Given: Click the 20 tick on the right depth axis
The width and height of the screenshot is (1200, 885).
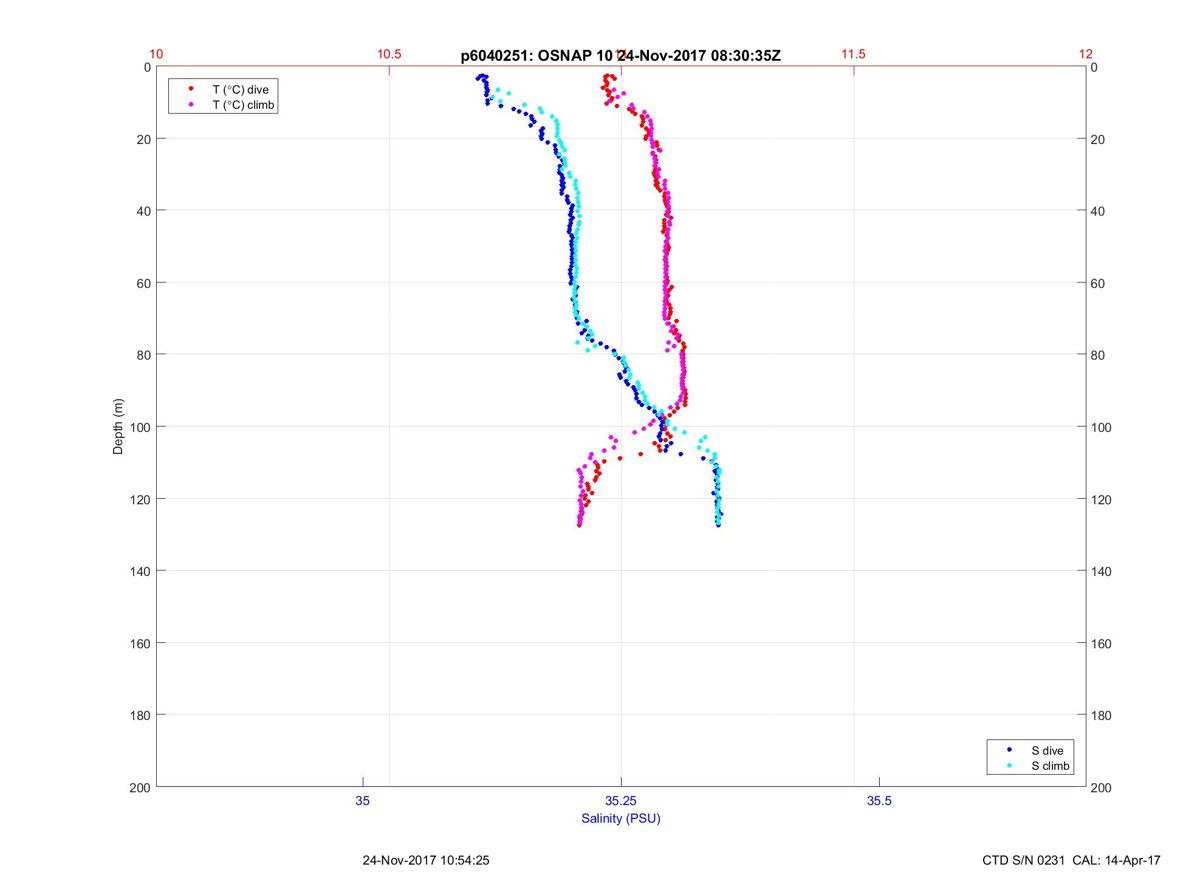Looking at the screenshot, I should click(x=1099, y=139).
